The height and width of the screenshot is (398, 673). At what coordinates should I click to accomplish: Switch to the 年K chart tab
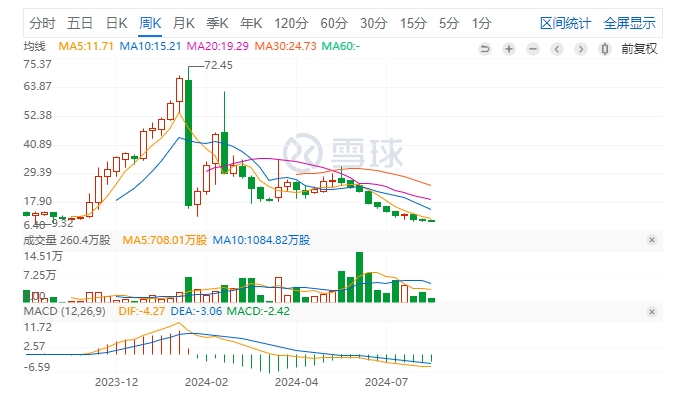click(251, 23)
